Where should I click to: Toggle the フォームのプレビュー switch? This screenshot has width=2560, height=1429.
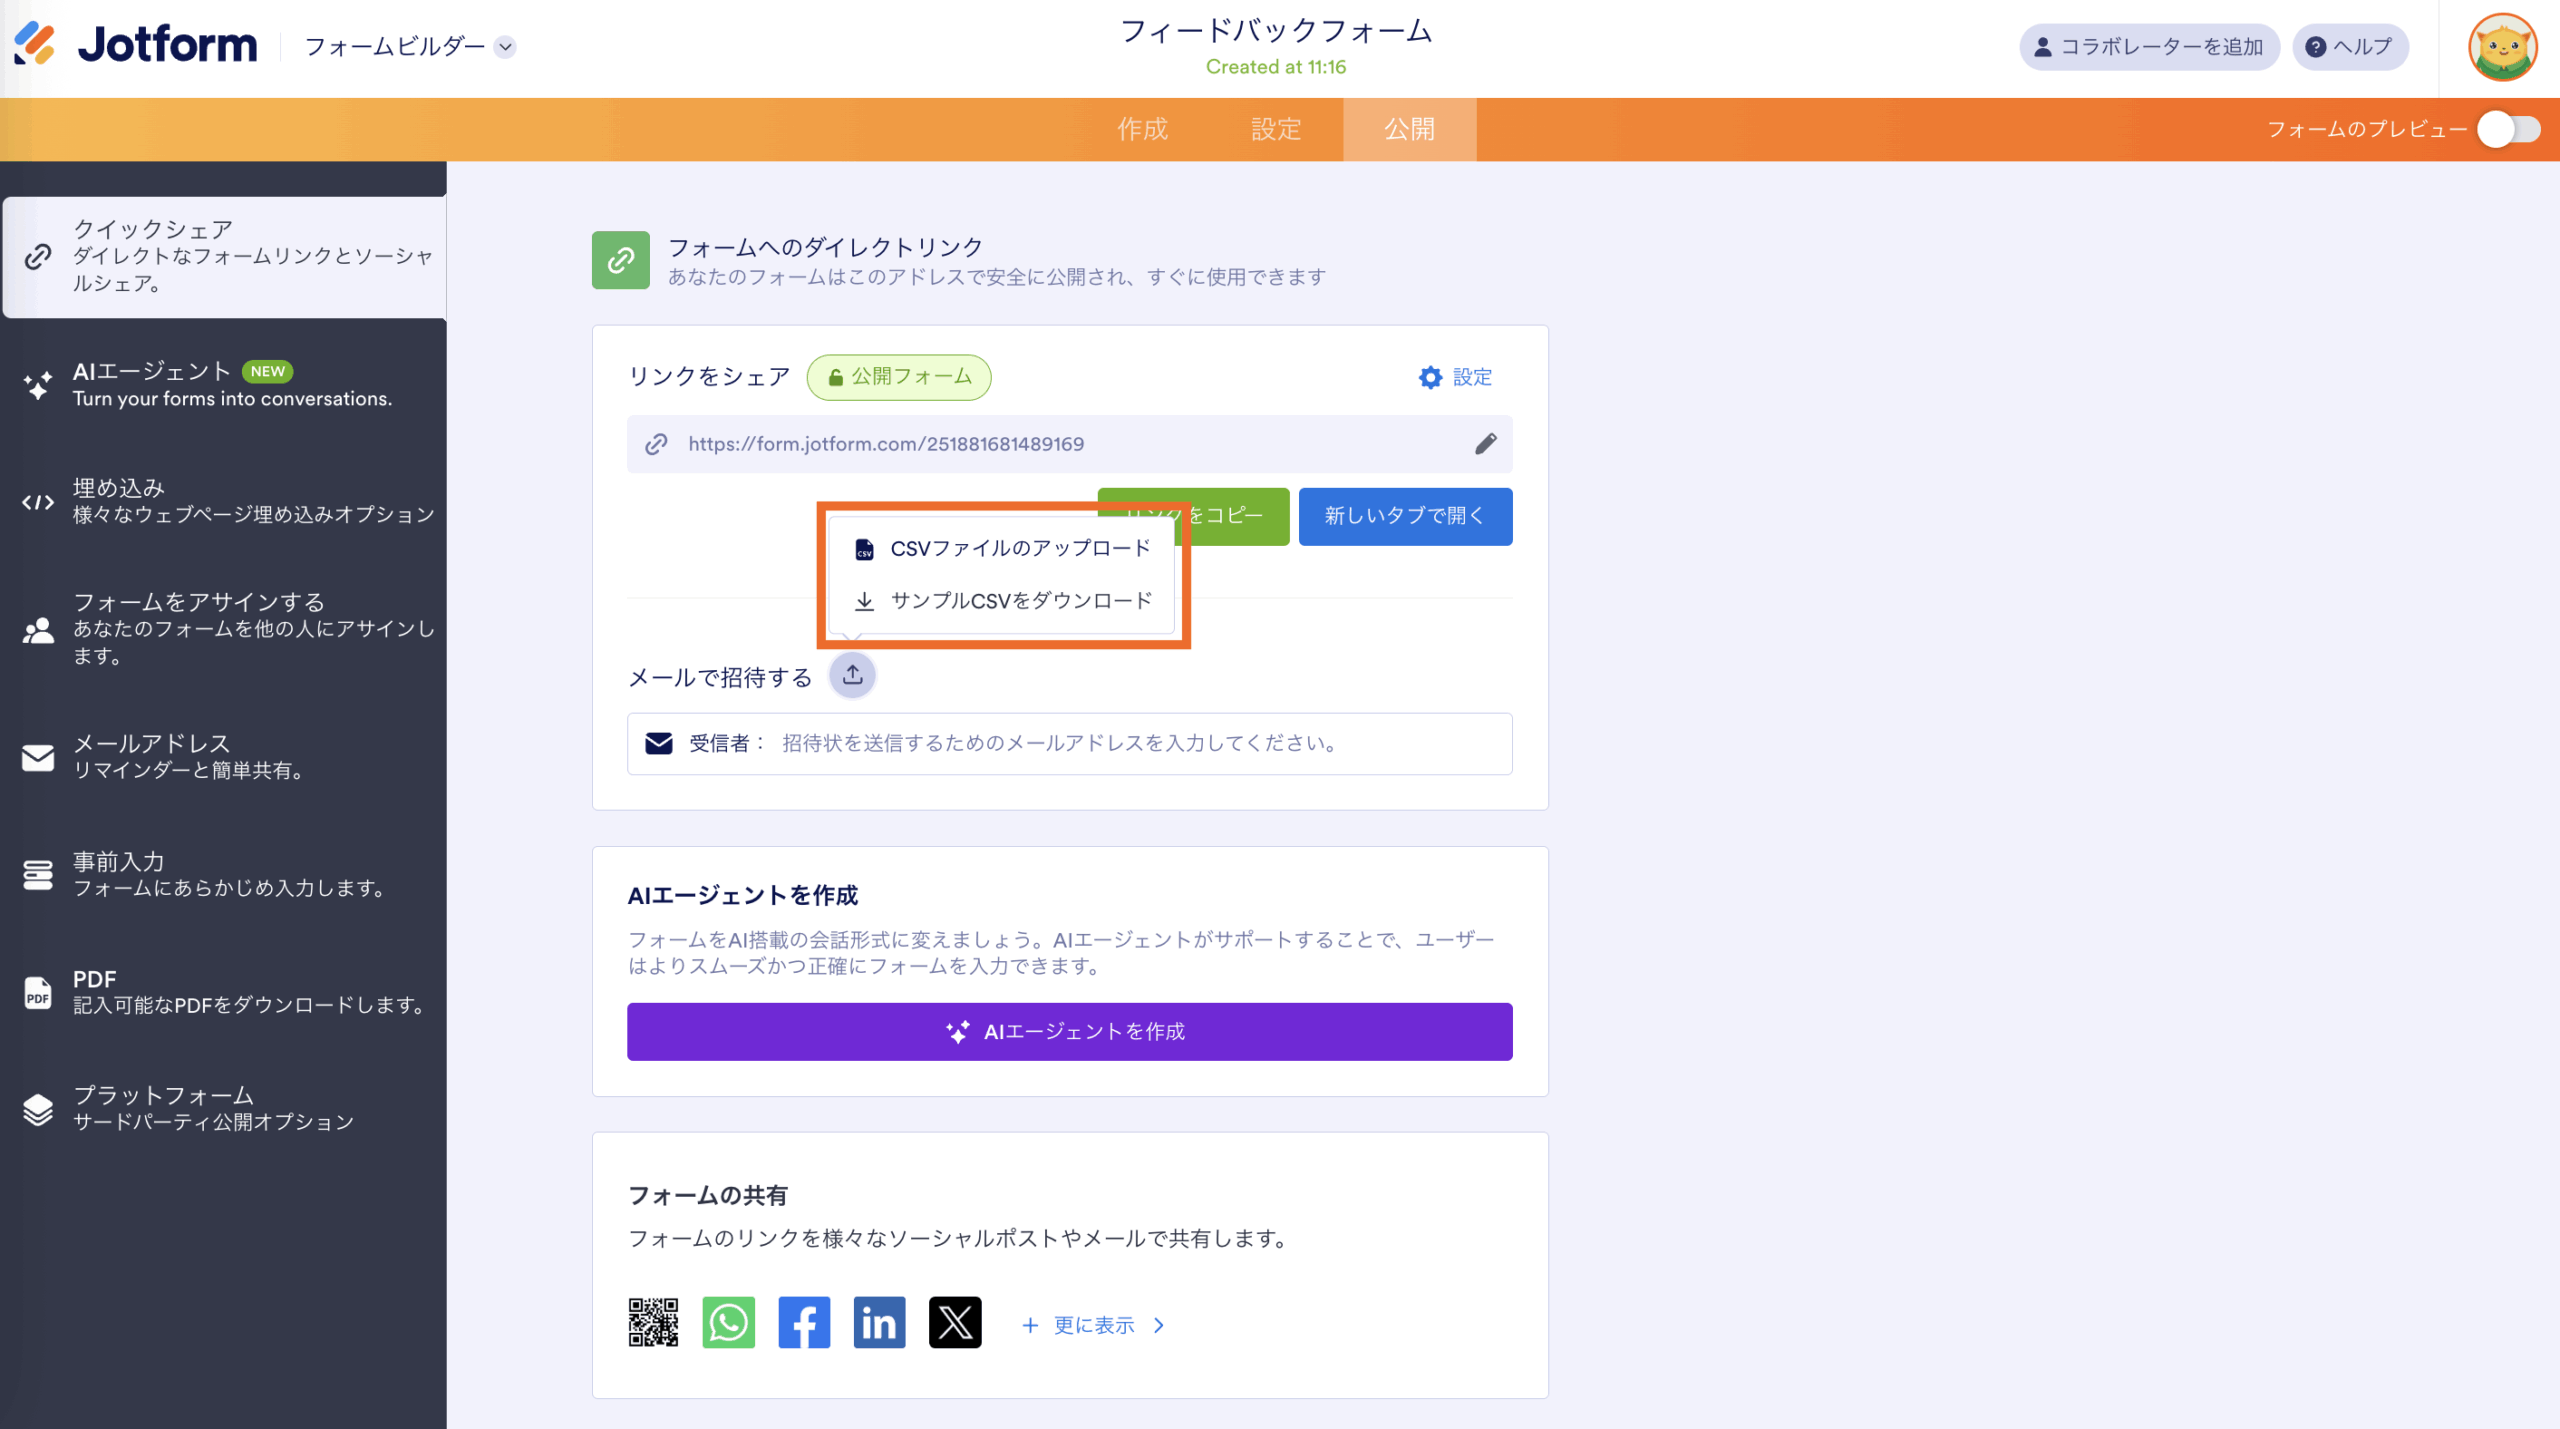[2508, 129]
